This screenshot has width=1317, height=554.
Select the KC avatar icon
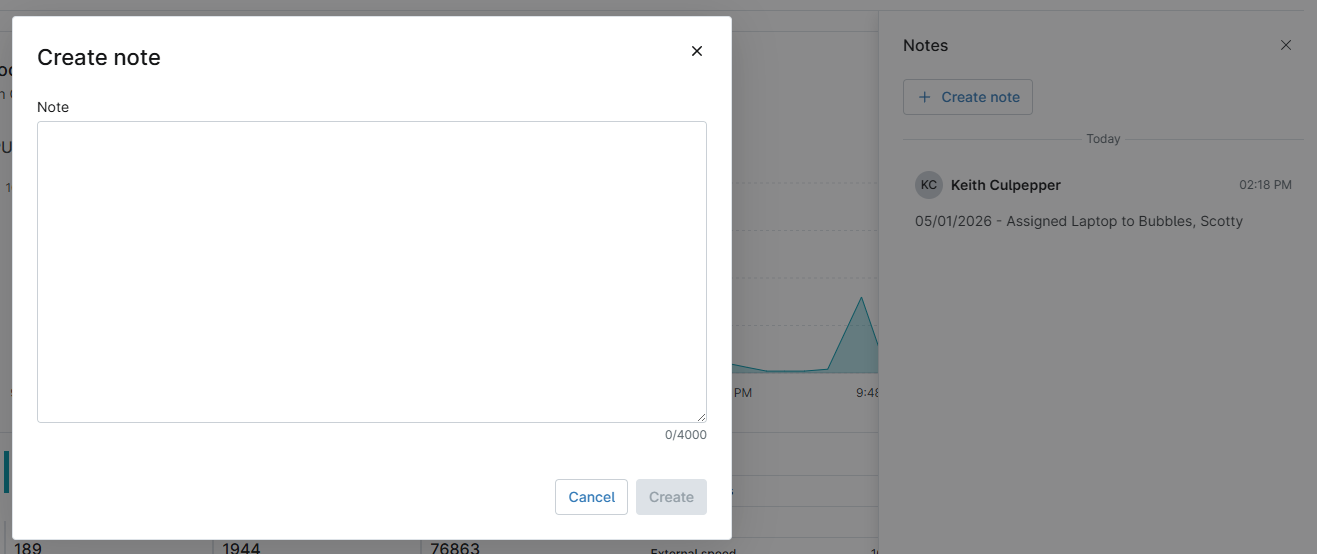pos(929,185)
